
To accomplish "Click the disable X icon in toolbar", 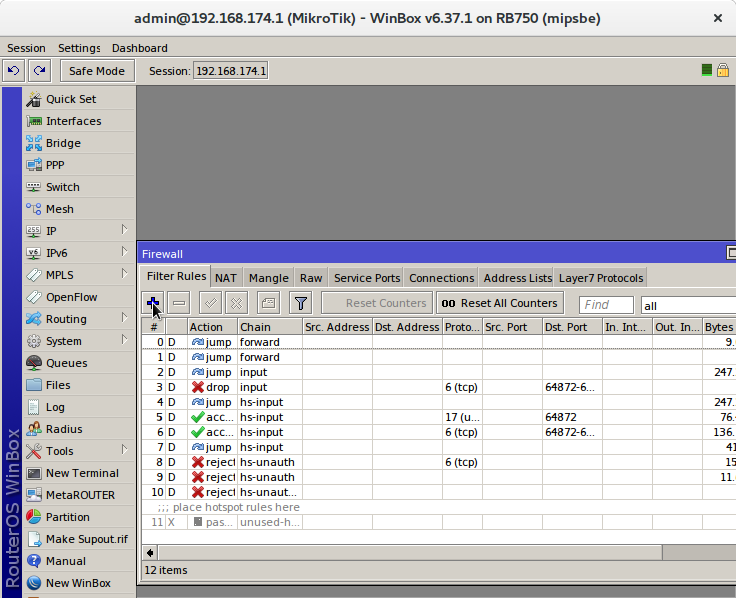I will pyautogui.click(x=237, y=303).
